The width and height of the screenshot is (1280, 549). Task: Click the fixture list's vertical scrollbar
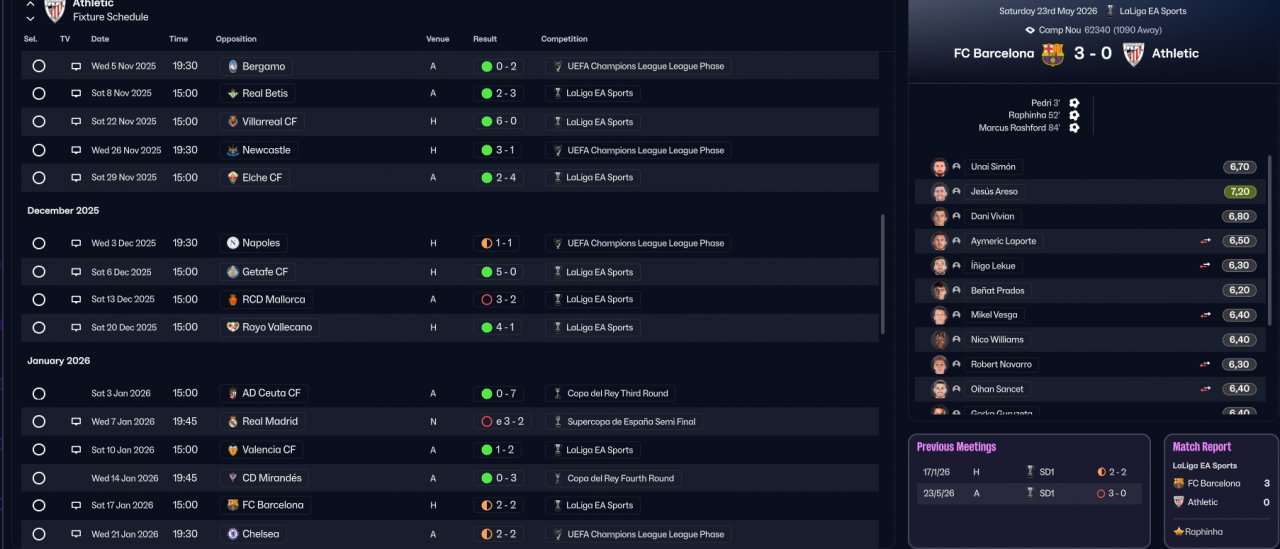pos(882,275)
